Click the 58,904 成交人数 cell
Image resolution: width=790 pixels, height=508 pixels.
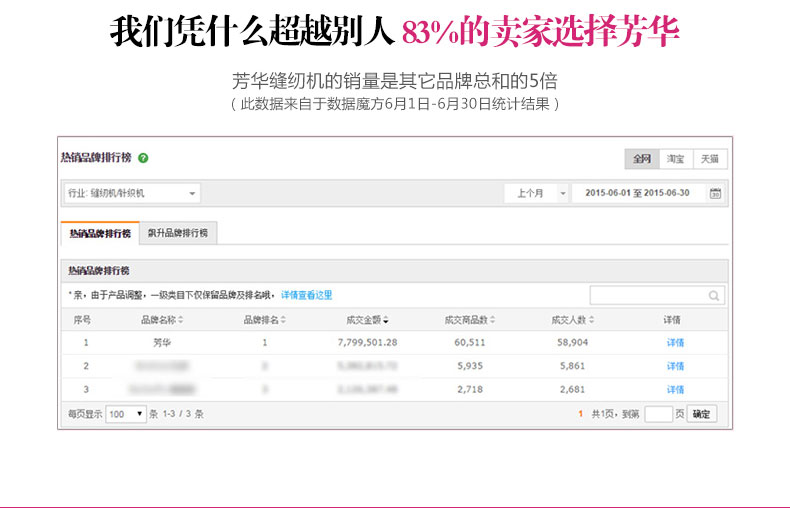pos(572,343)
